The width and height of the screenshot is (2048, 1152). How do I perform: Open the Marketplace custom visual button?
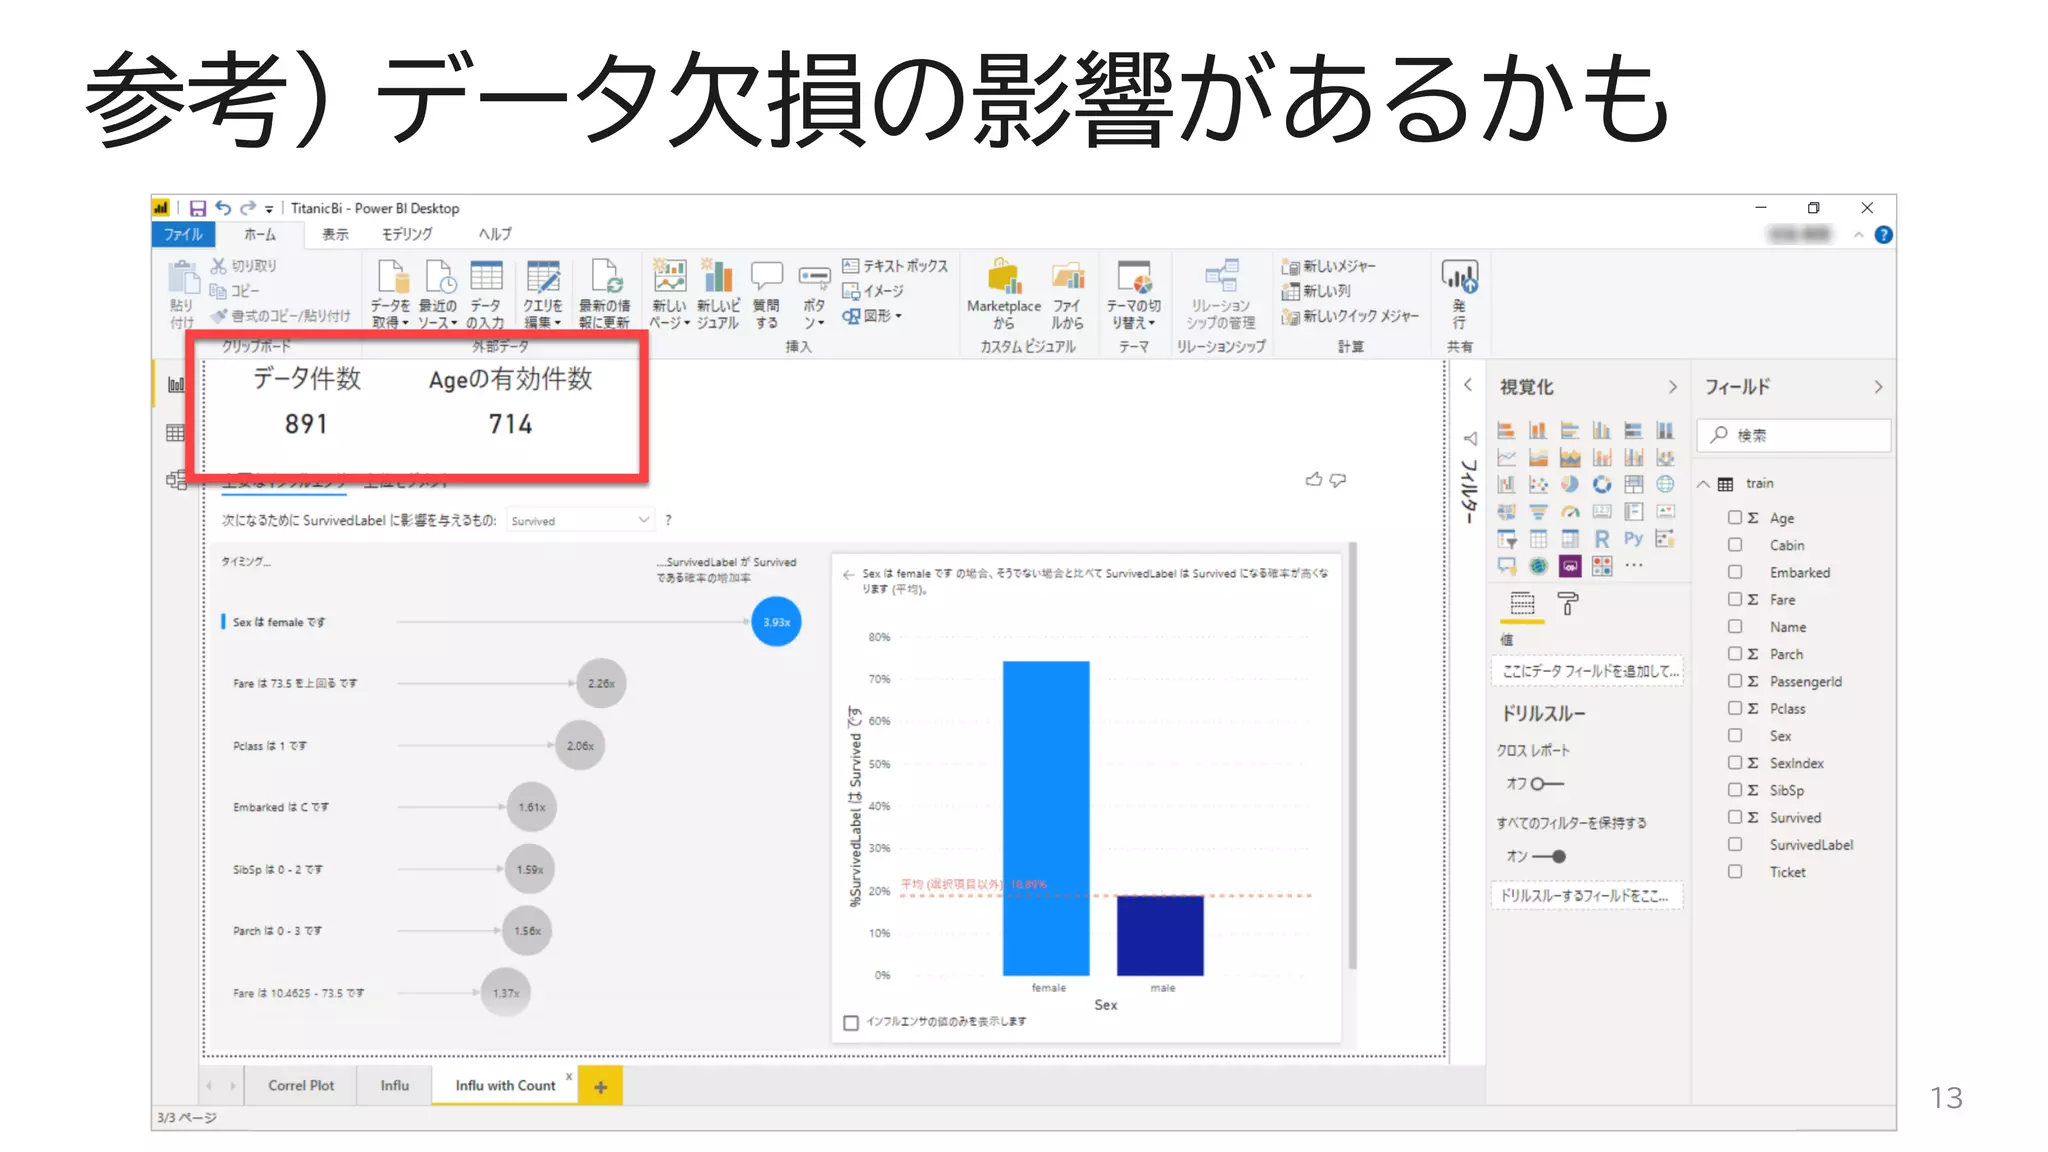point(1004,293)
